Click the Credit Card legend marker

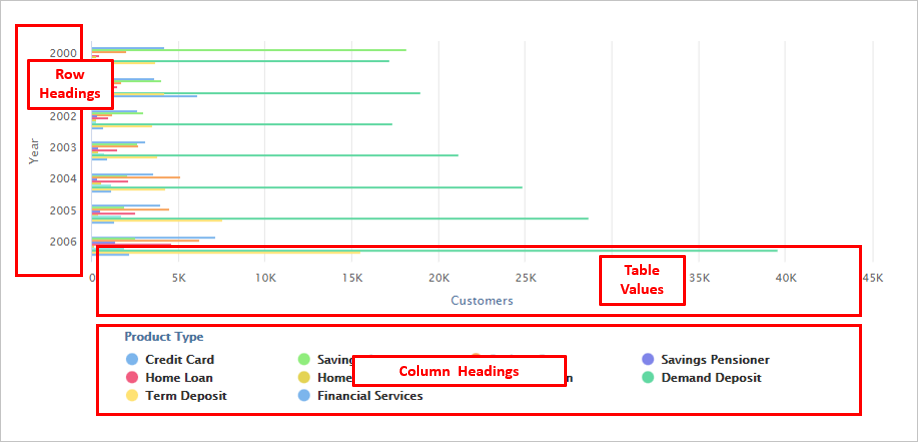coord(132,360)
